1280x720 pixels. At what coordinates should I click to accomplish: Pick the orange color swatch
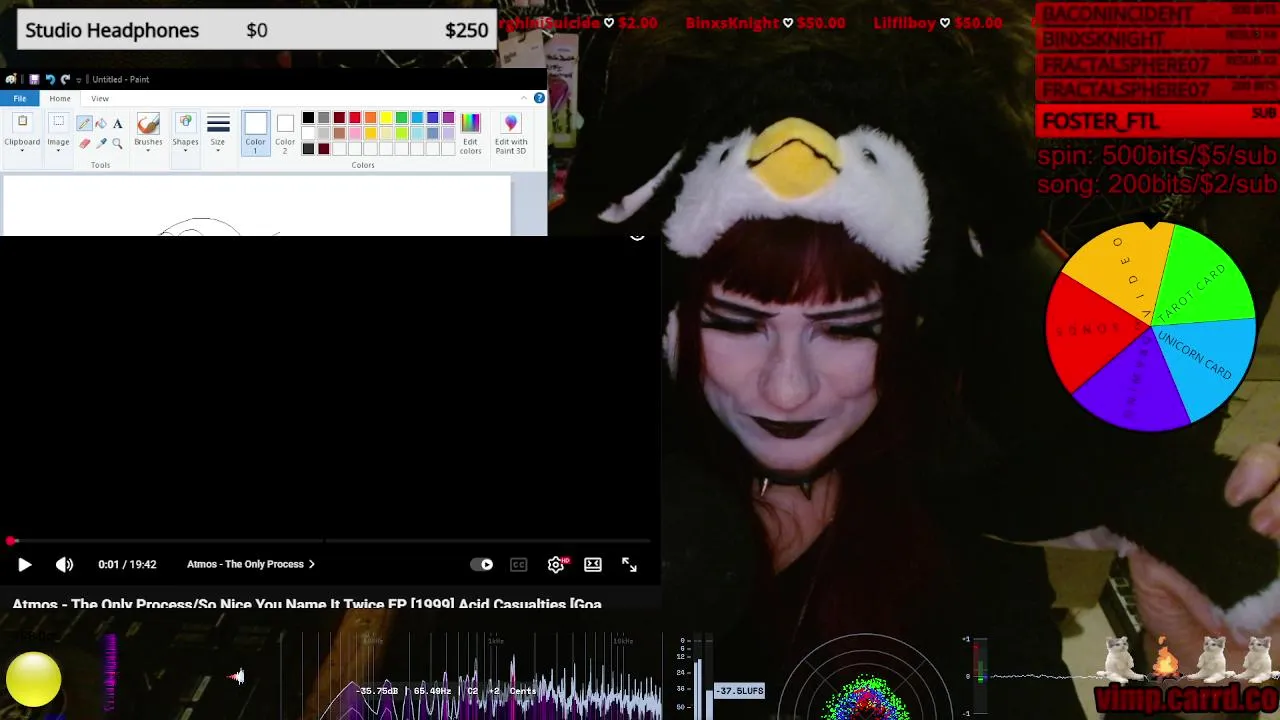[x=370, y=118]
